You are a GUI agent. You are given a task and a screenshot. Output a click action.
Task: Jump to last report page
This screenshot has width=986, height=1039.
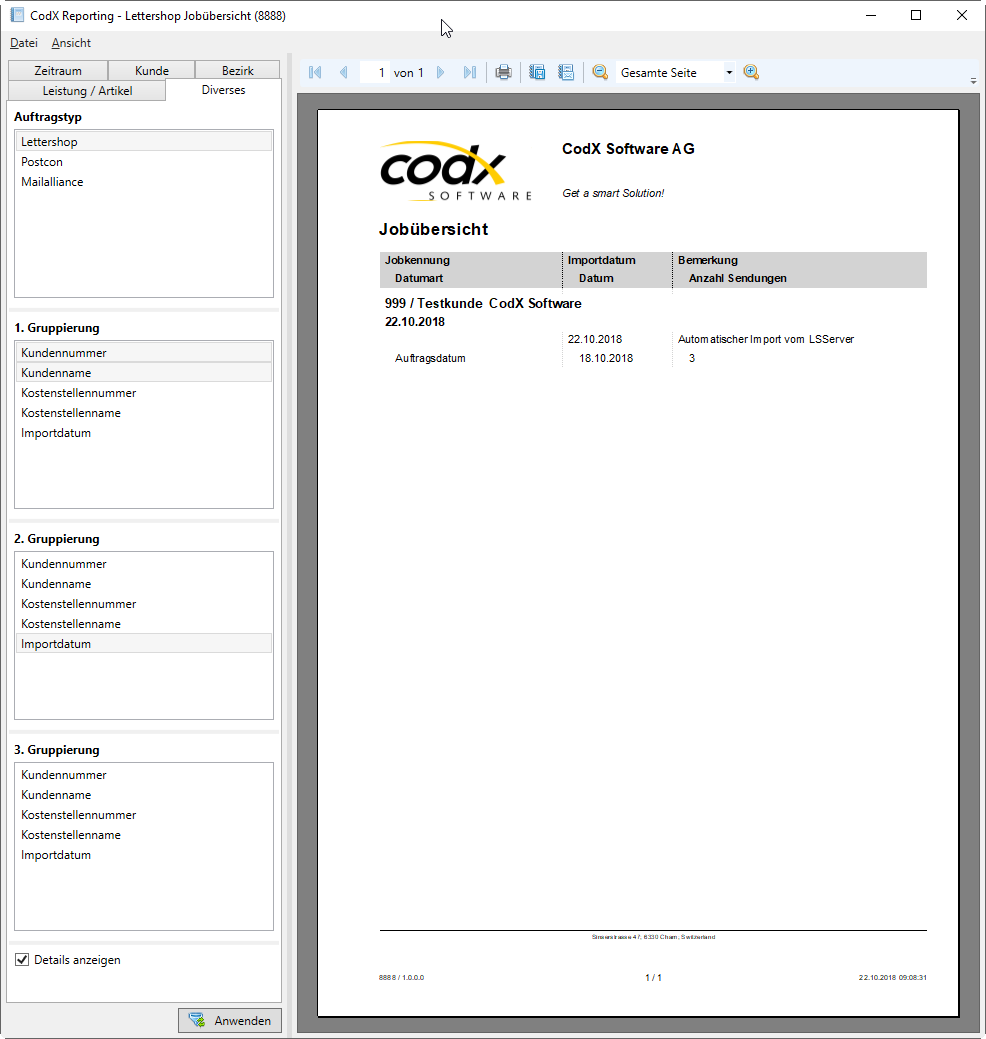(x=470, y=72)
